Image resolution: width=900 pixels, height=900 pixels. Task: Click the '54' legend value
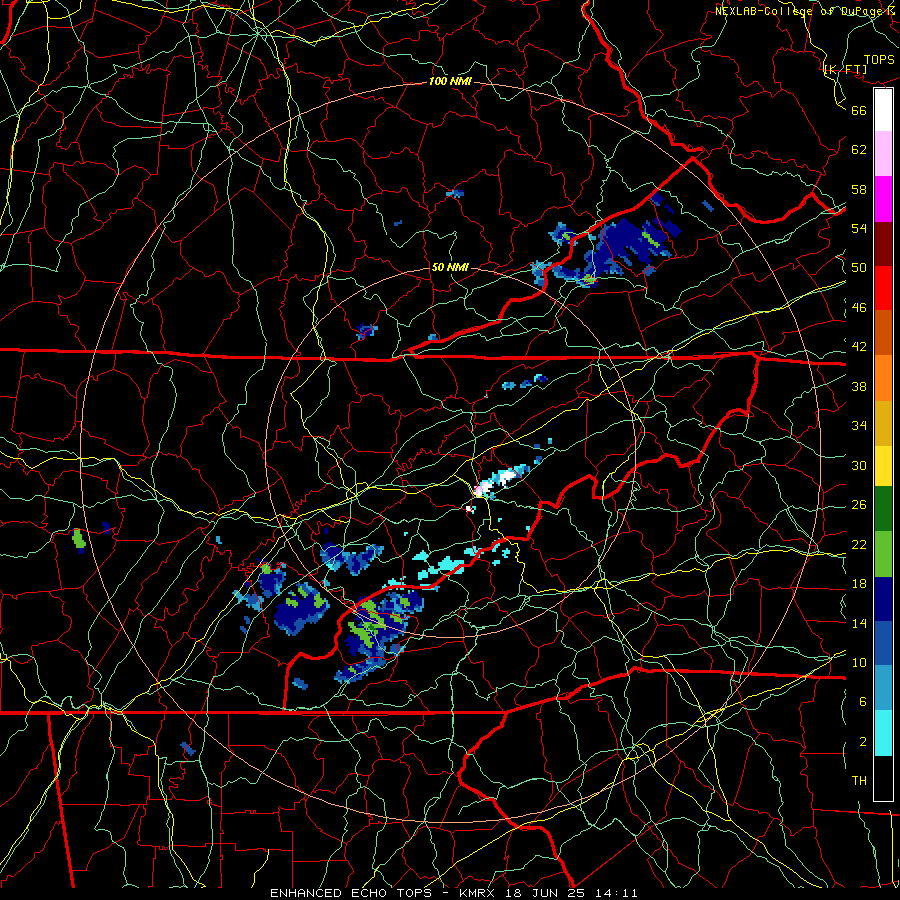[x=859, y=228]
